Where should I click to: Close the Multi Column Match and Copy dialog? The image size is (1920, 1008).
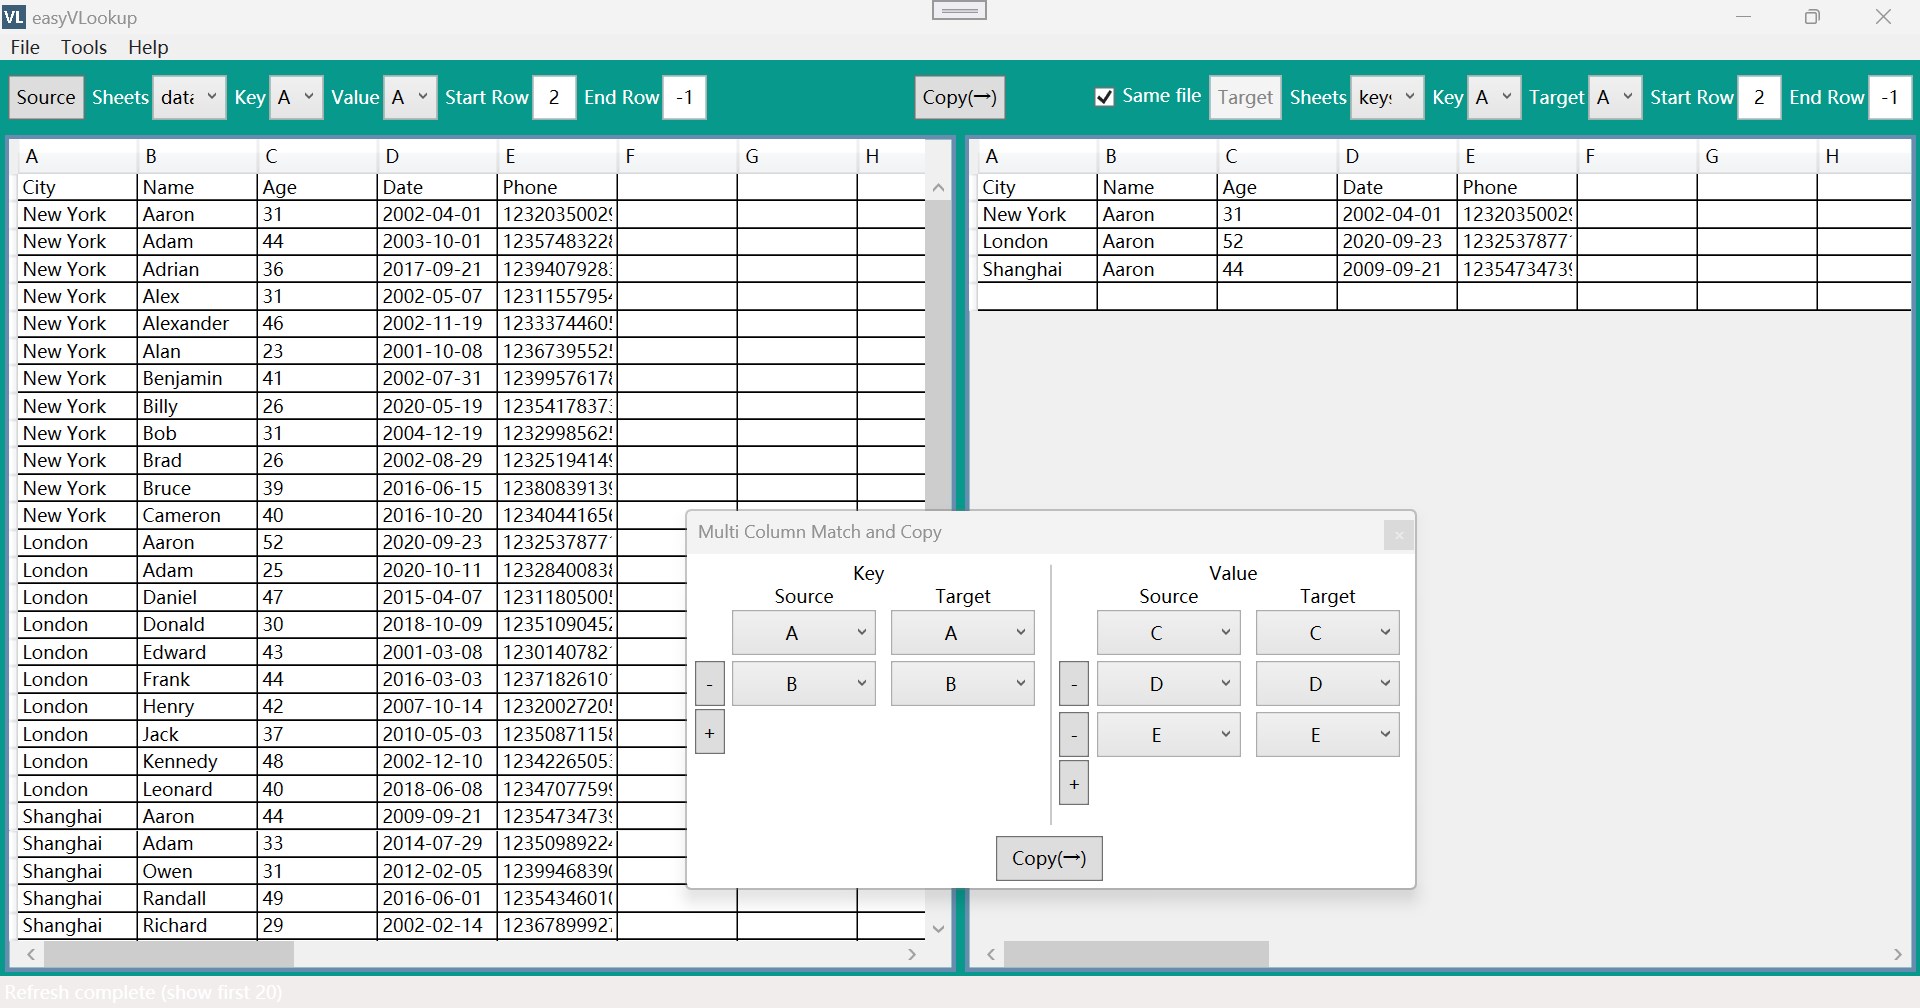click(x=1398, y=535)
